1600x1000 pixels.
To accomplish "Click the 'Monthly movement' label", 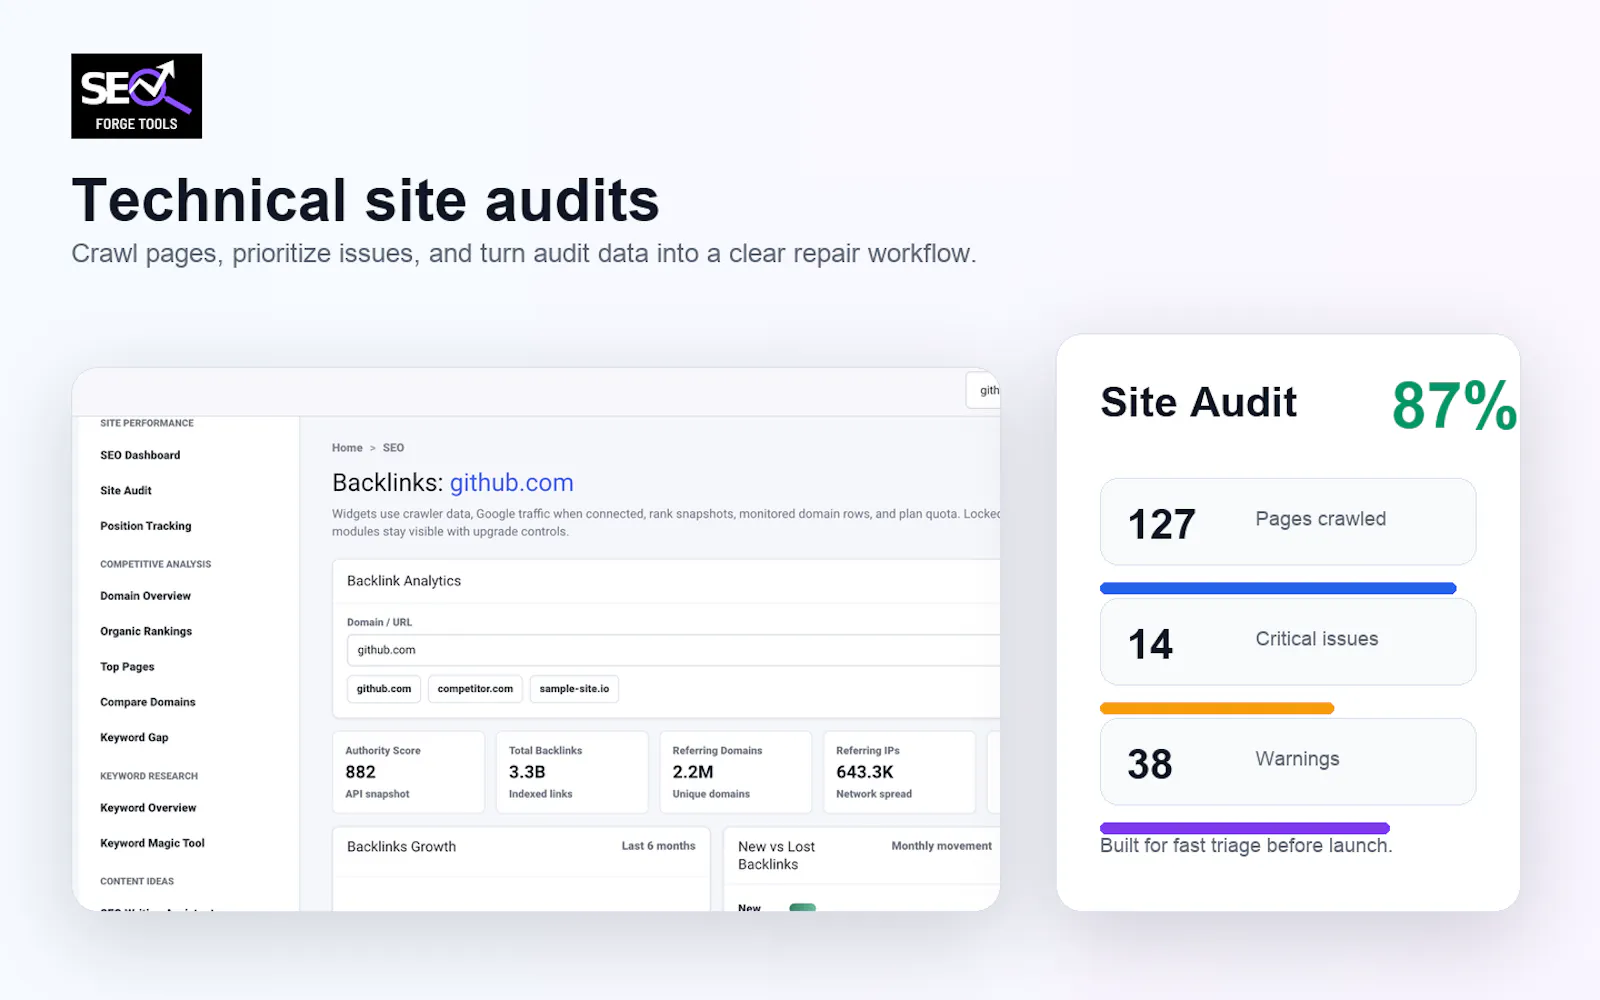I will click(941, 846).
